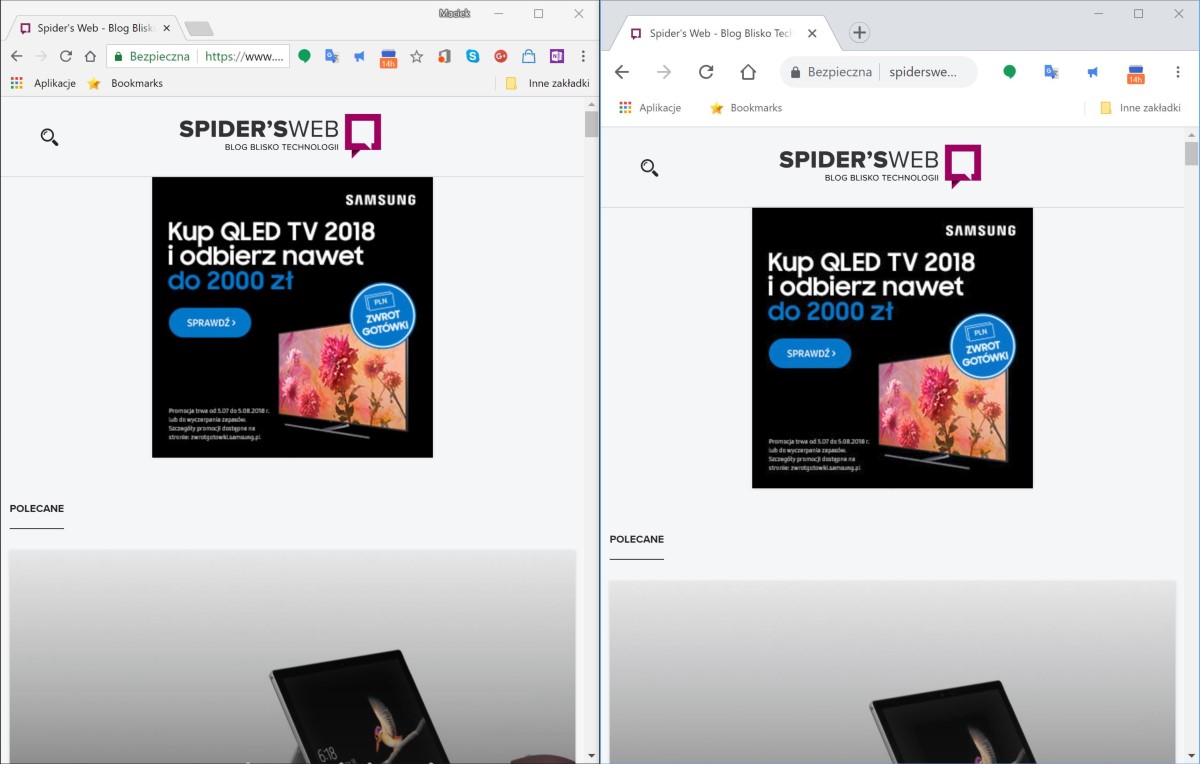1200x764 pixels.
Task: Open Aplikacje shortcut in the right bookmarks bar
Action: [650, 108]
